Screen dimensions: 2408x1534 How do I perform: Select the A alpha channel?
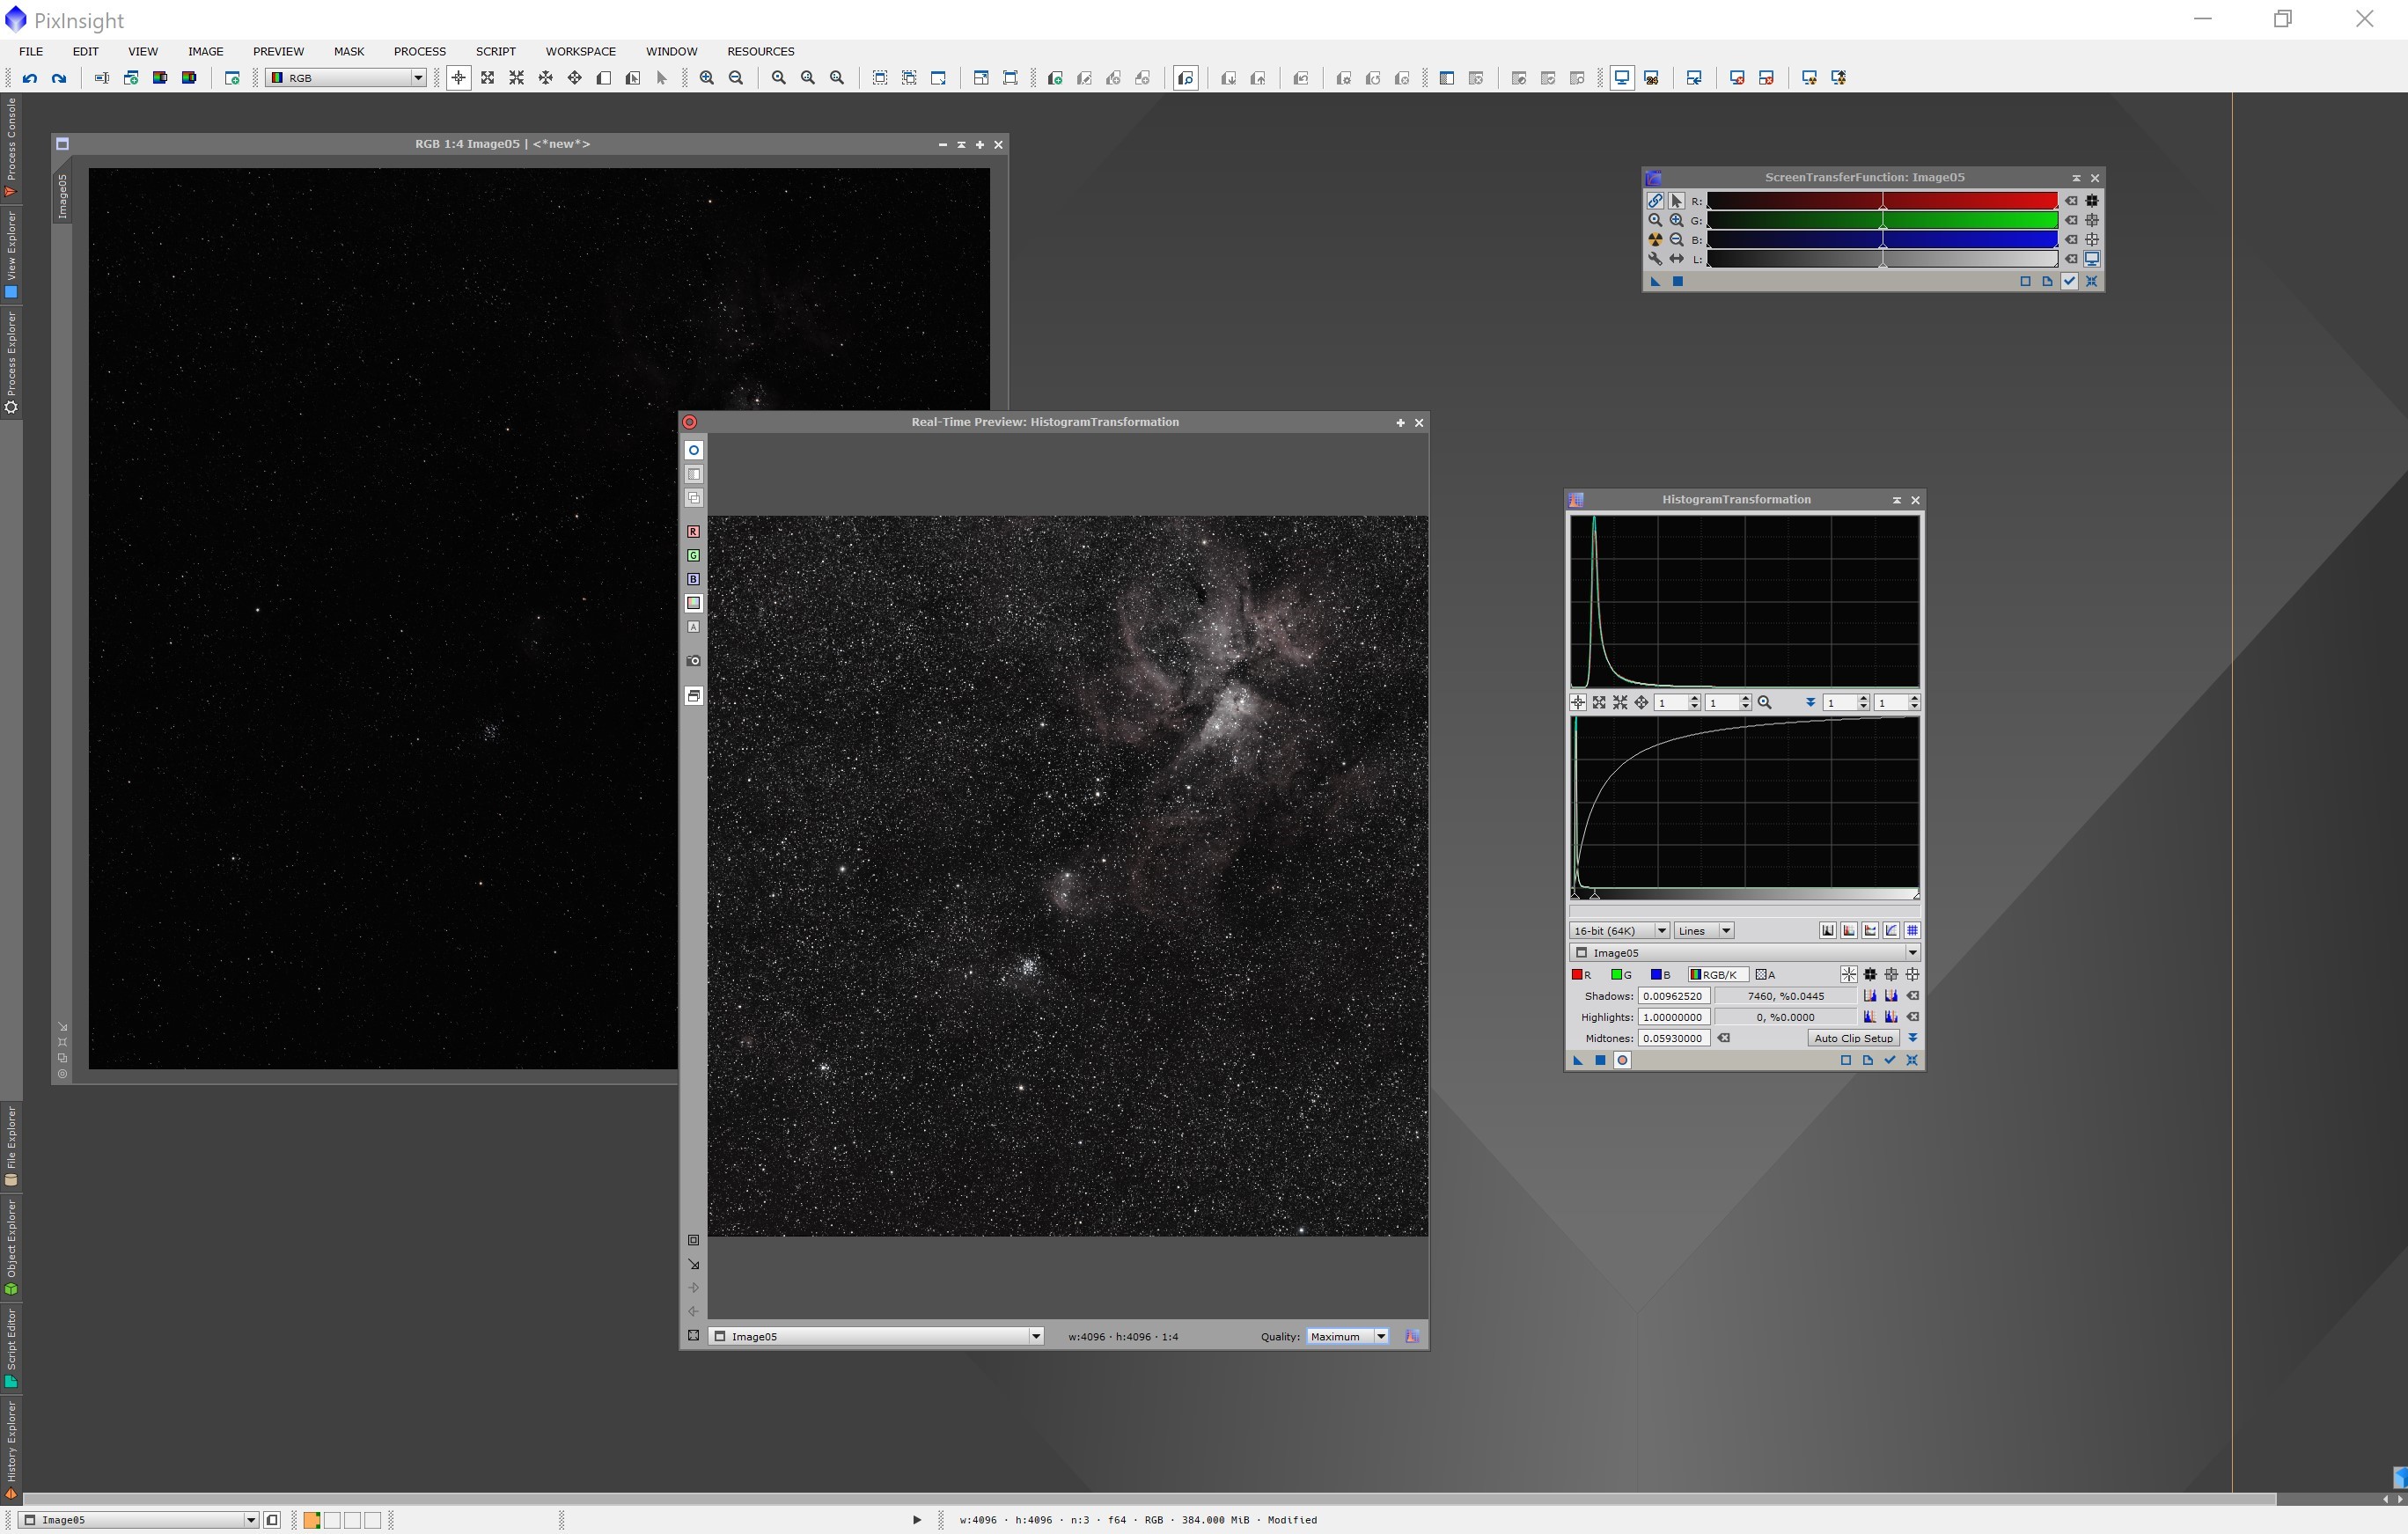tap(1766, 975)
